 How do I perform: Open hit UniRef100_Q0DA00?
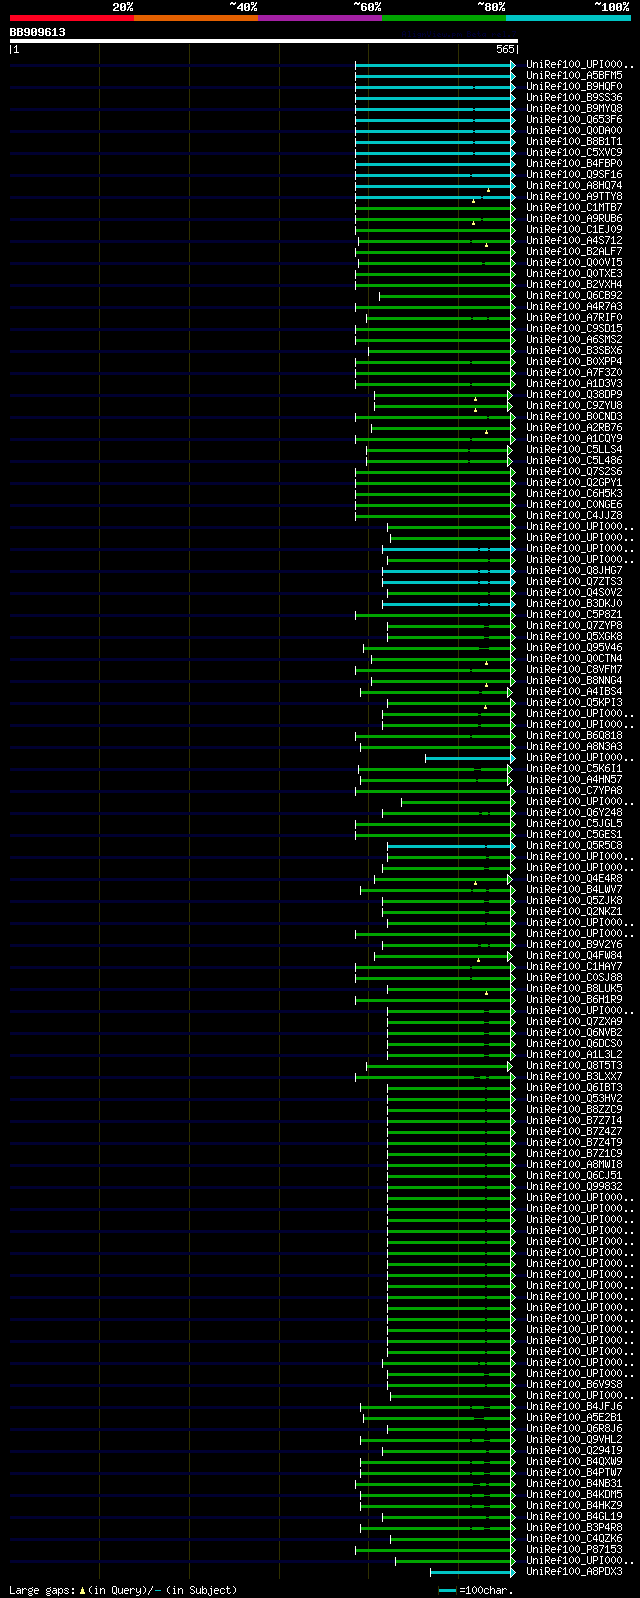tap(574, 131)
